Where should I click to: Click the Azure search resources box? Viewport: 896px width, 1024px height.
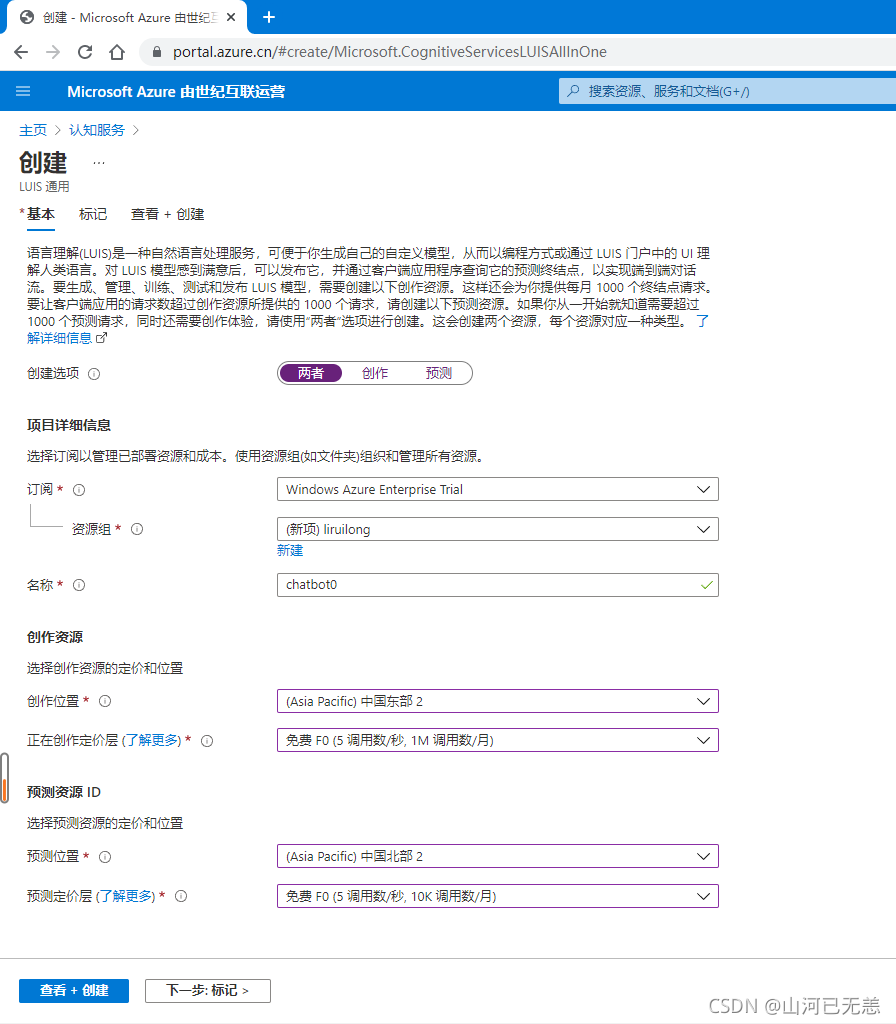pyautogui.click(x=727, y=91)
